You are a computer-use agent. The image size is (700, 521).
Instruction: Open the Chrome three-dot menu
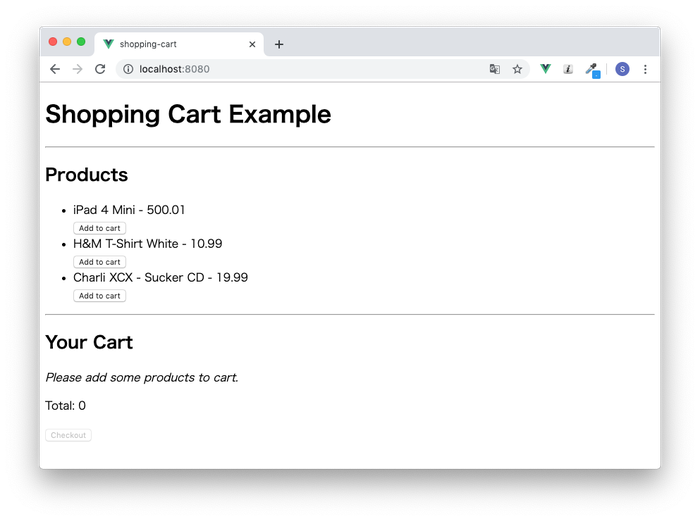(x=645, y=69)
